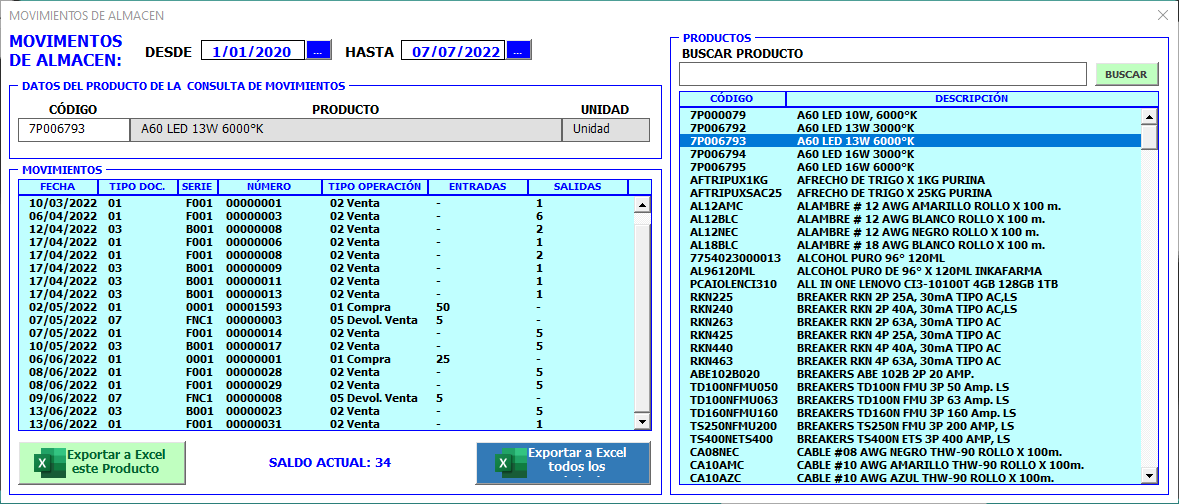Viewport: 1179px width, 504px height.
Task: Click the Buscar Producto search field
Action: click(883, 74)
